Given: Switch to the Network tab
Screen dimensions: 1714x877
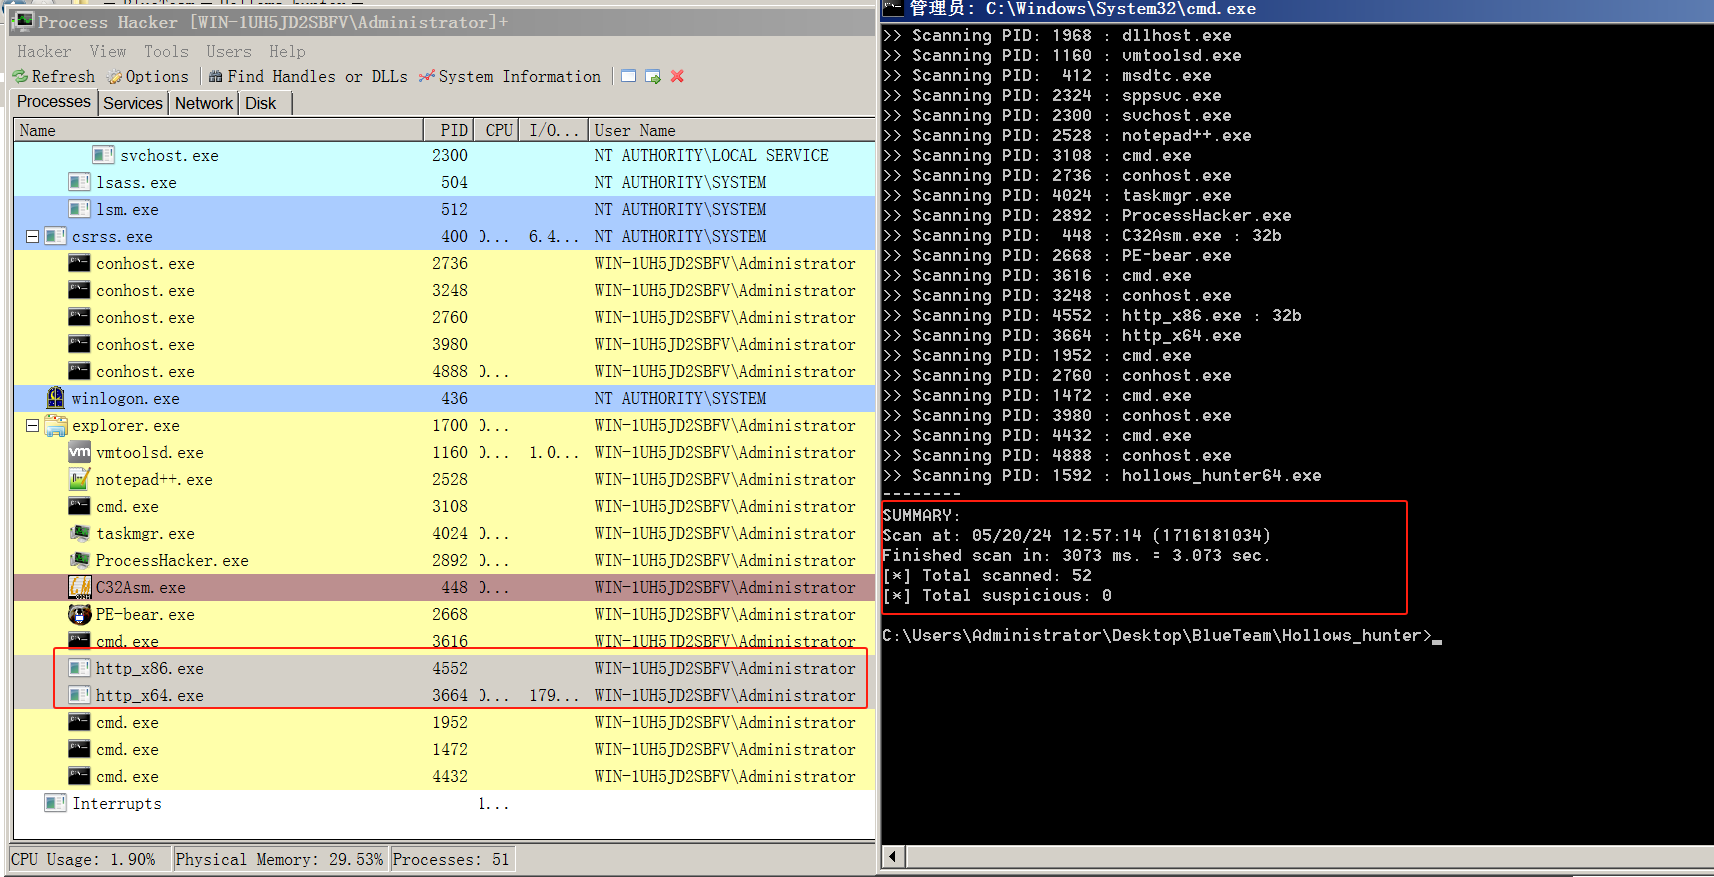Looking at the screenshot, I should pos(204,103).
